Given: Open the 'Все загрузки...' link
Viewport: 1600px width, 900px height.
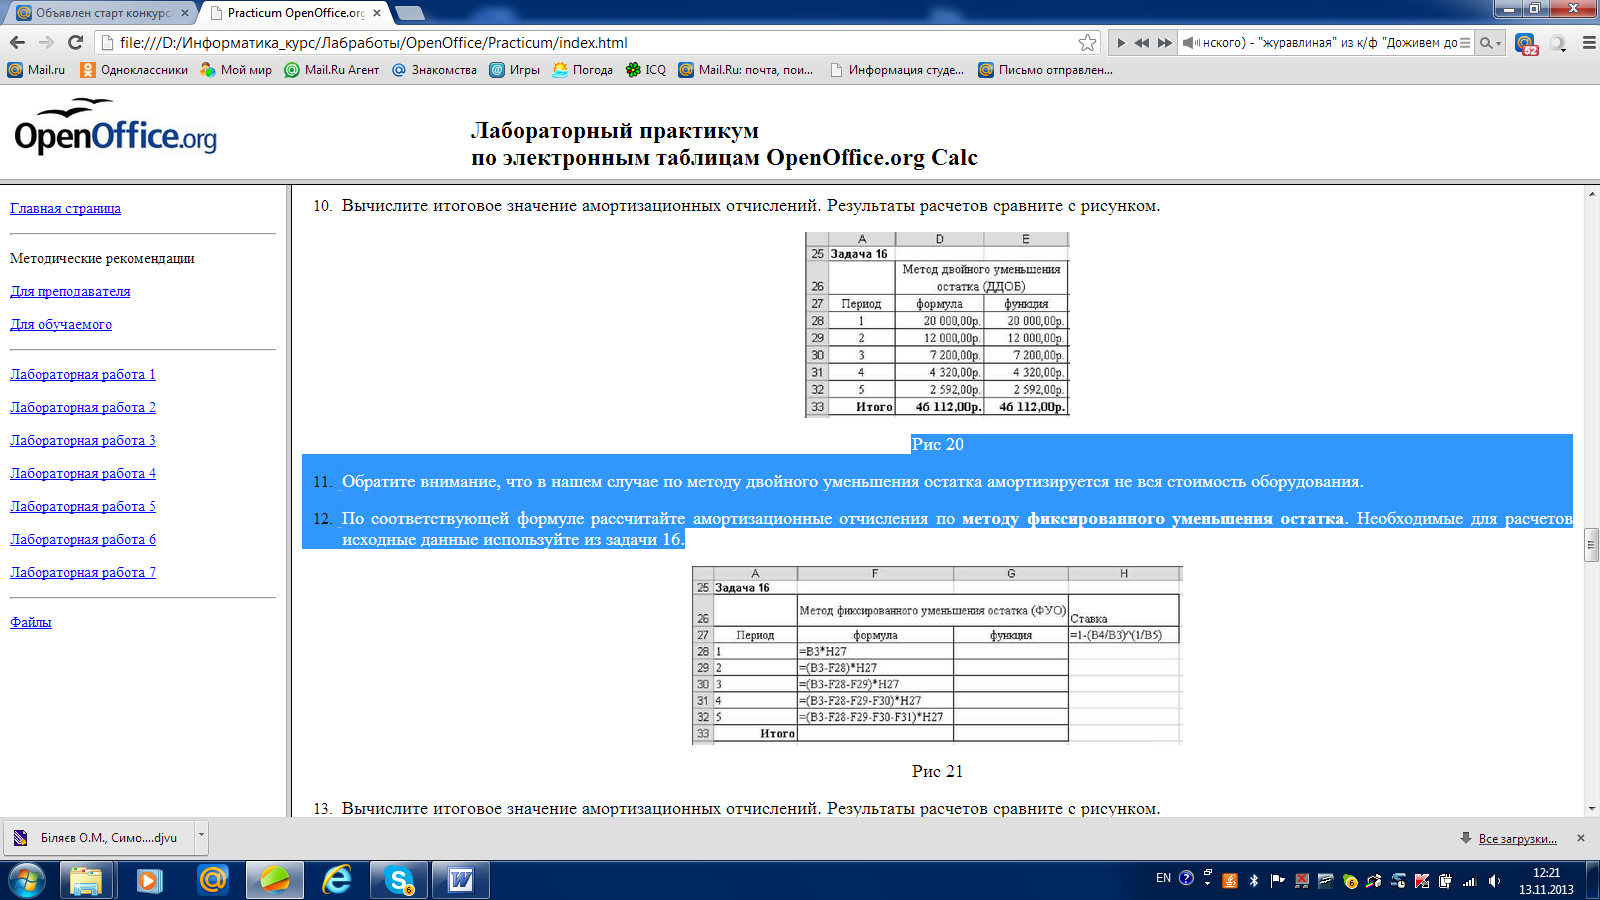Looking at the screenshot, I should tap(1517, 839).
